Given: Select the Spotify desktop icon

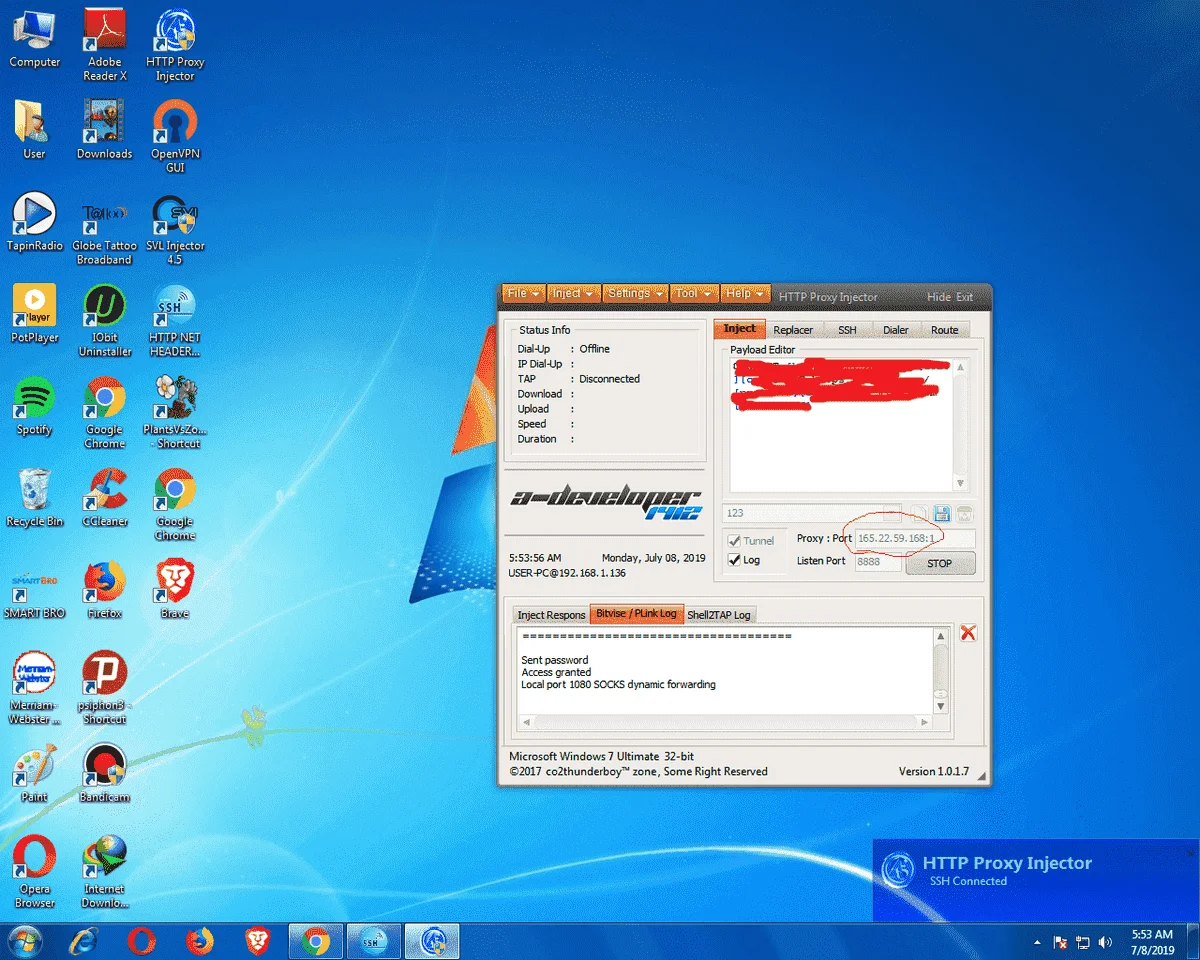Looking at the screenshot, I should click(x=35, y=407).
